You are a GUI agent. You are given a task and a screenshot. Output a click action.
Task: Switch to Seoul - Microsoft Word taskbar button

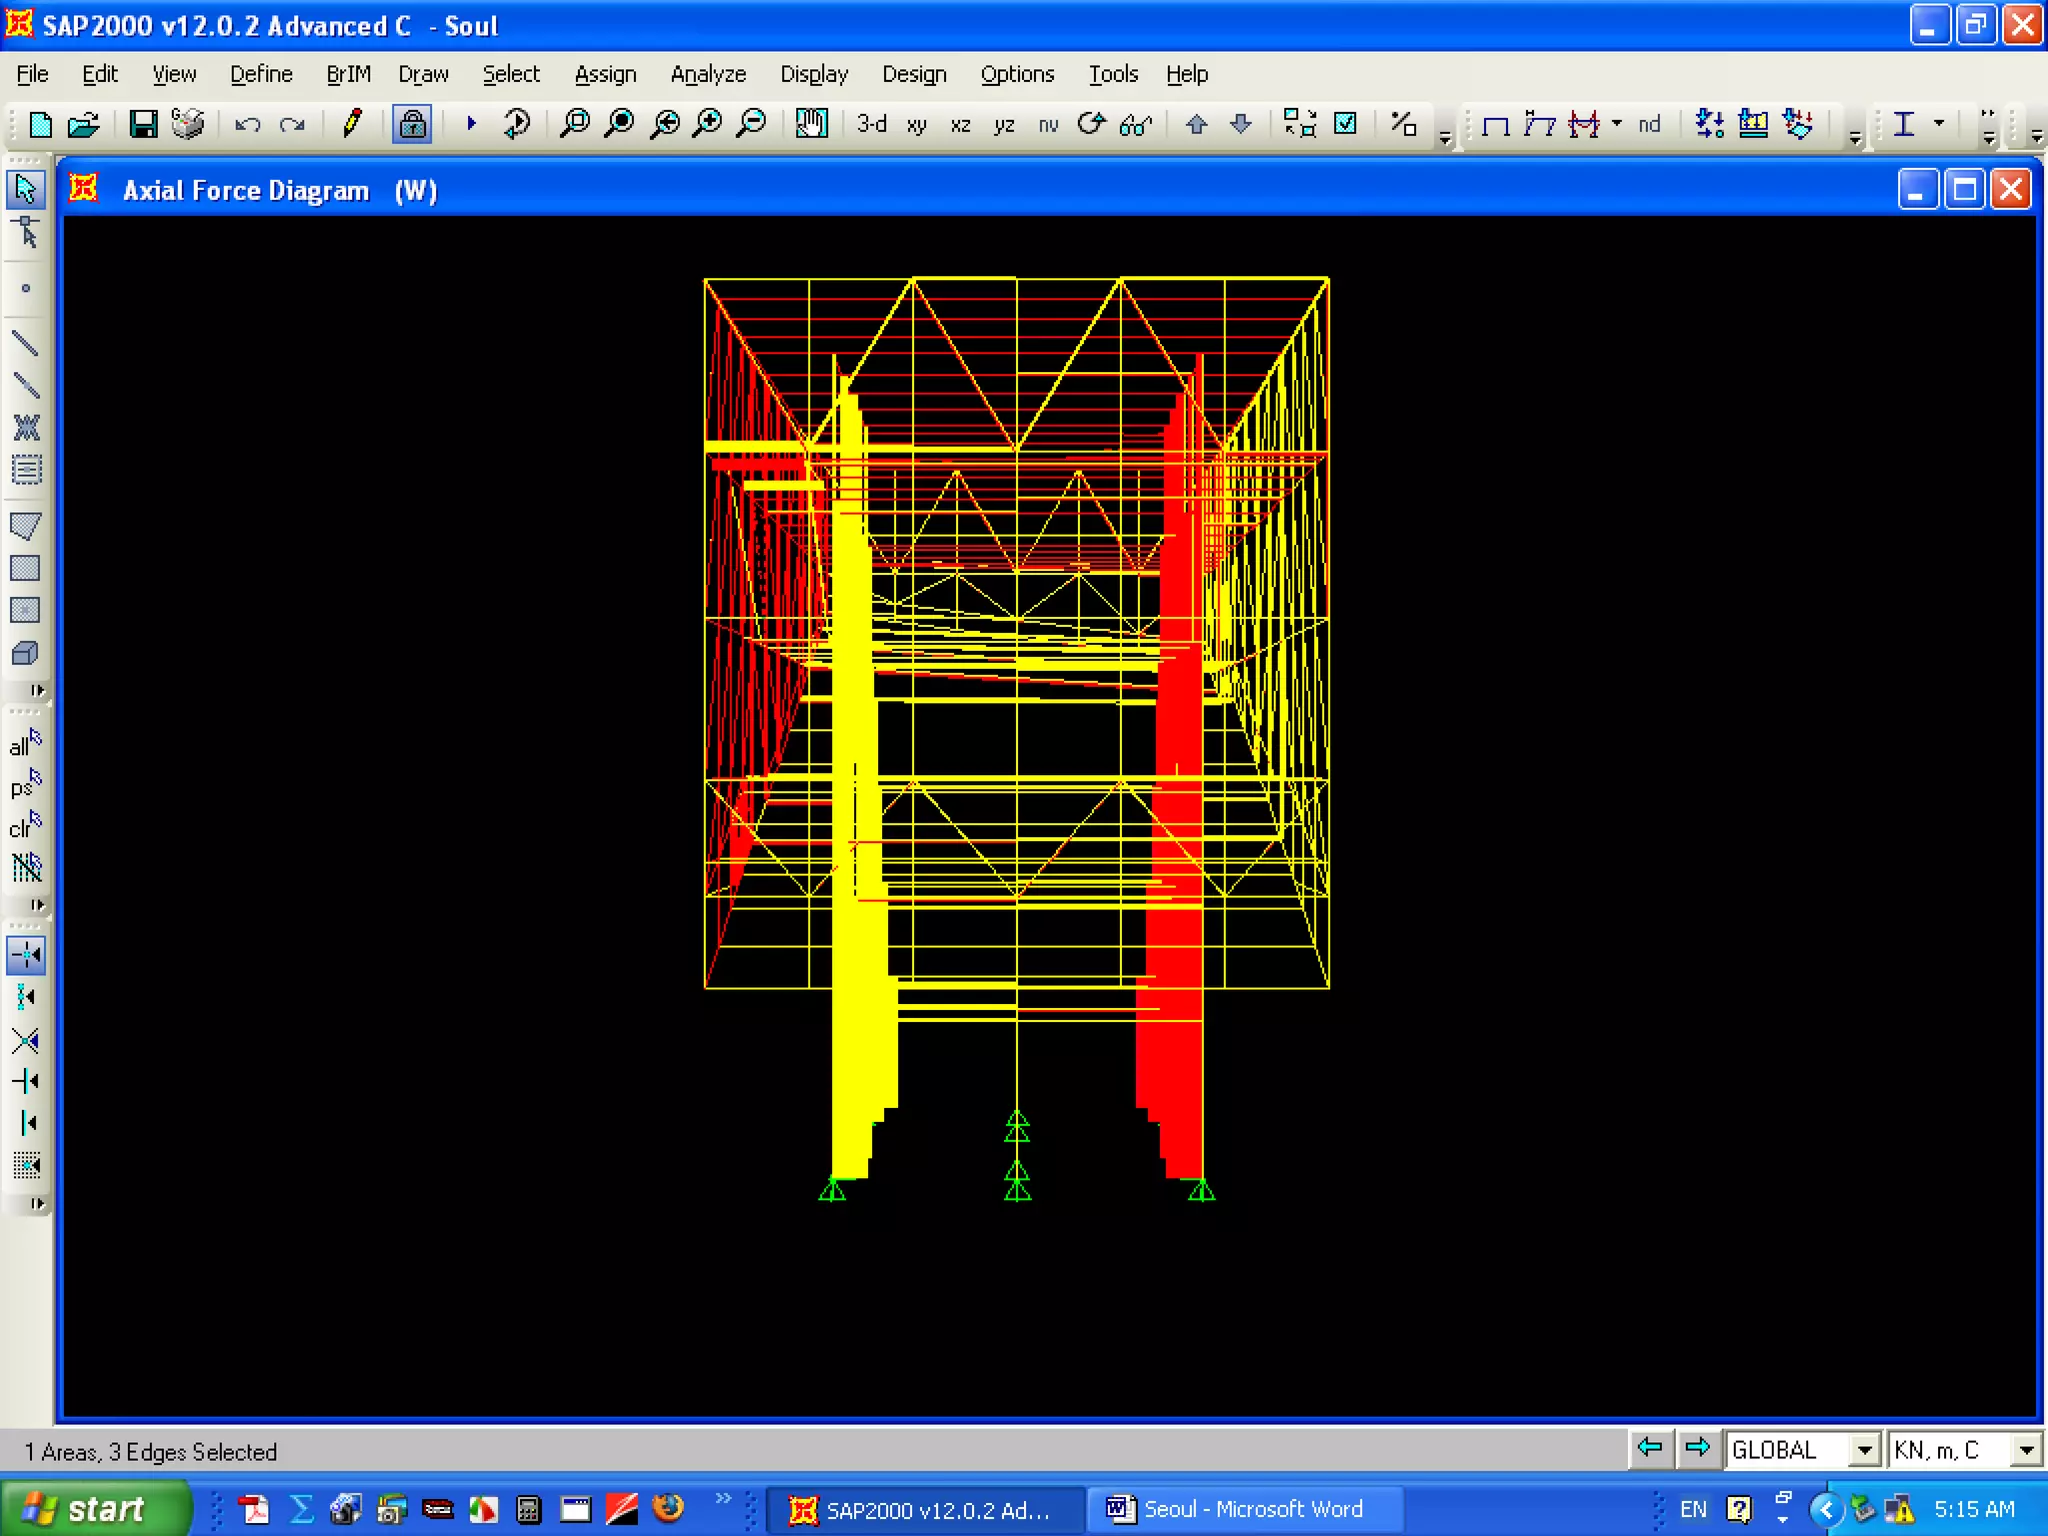coord(1237,1509)
